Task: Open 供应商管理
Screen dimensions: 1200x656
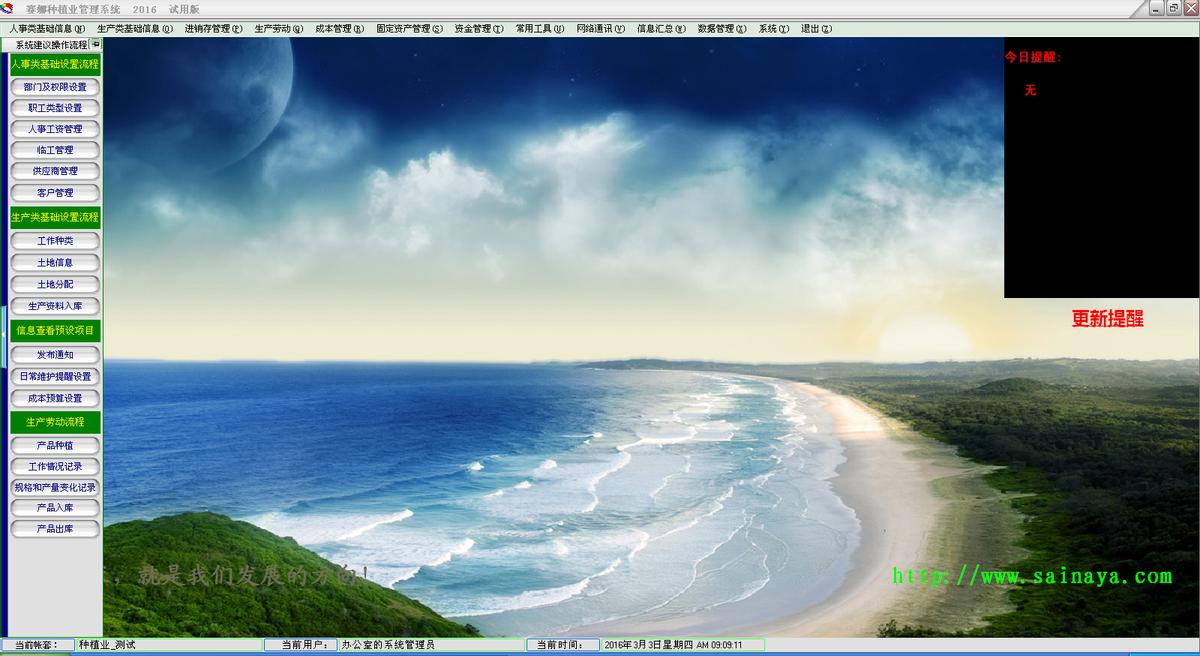Action: tap(55, 171)
